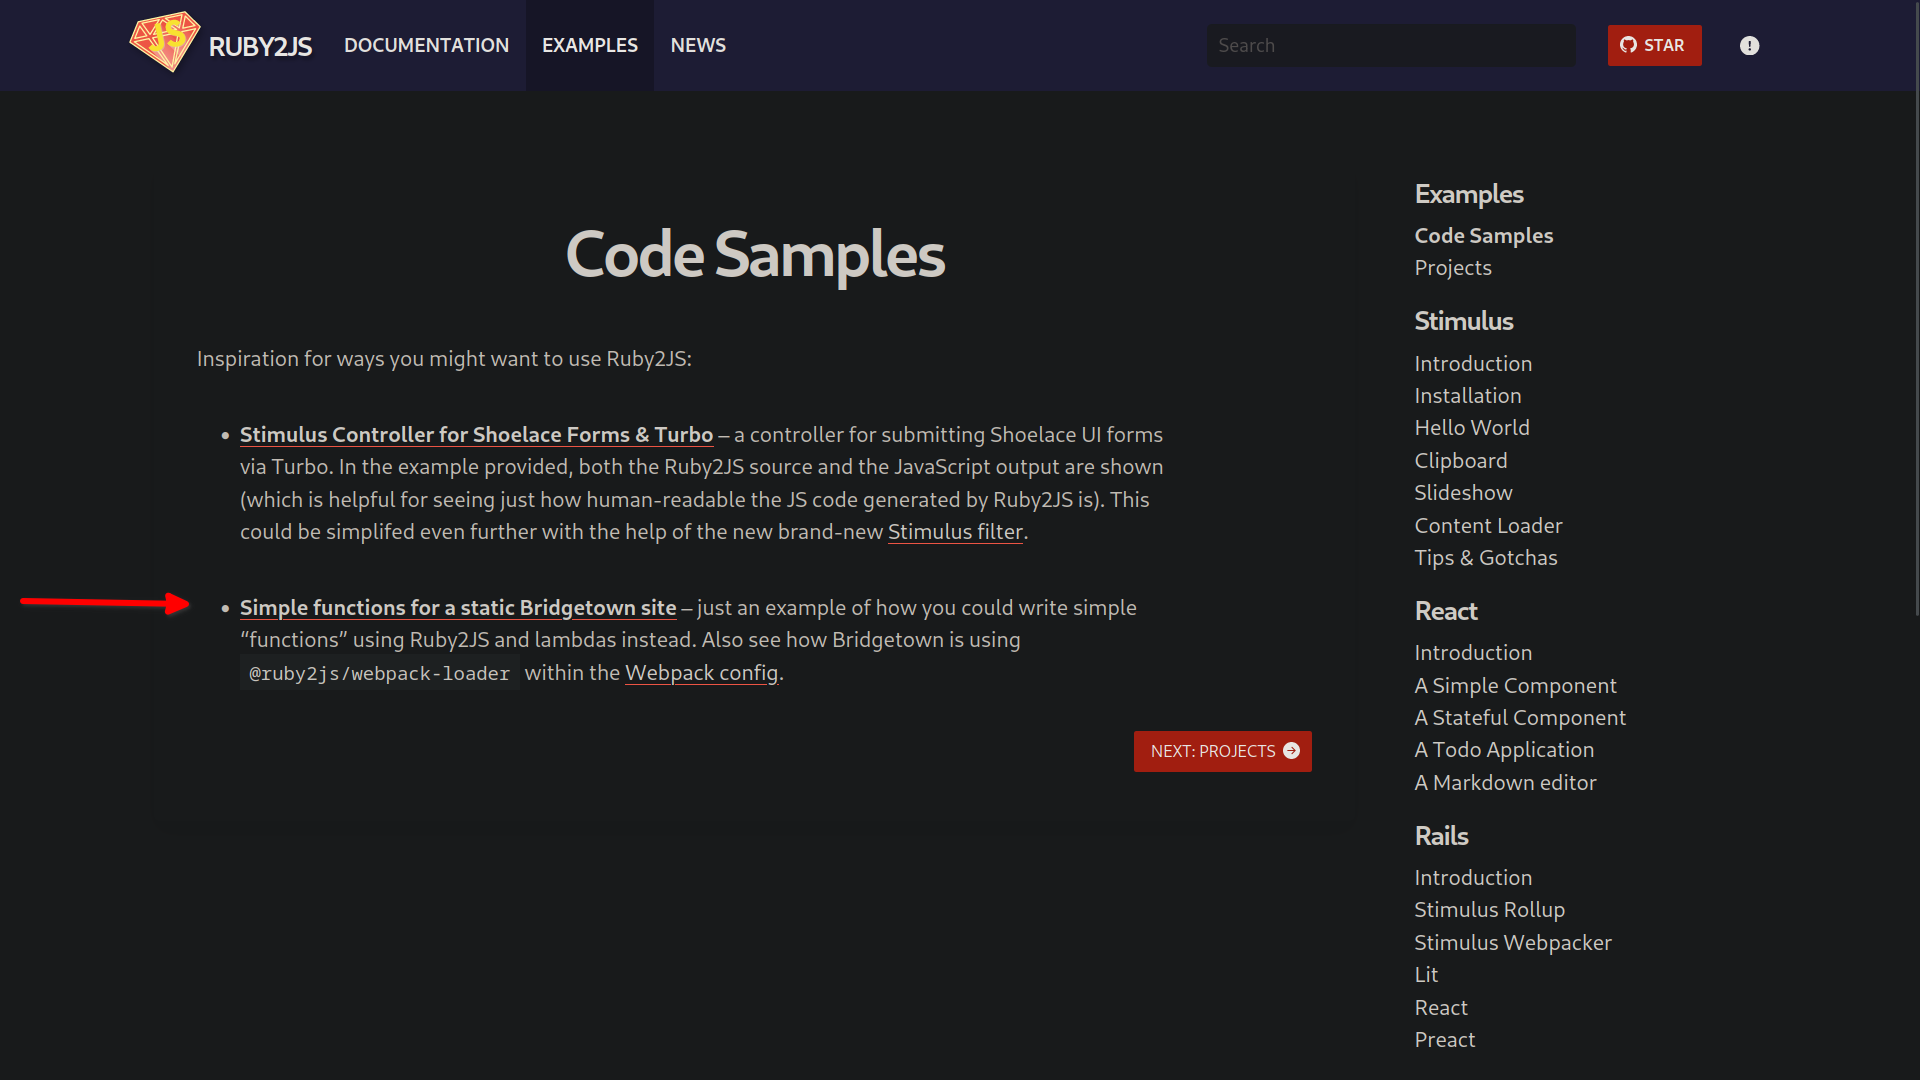Click inside the Search field

click(x=1390, y=45)
